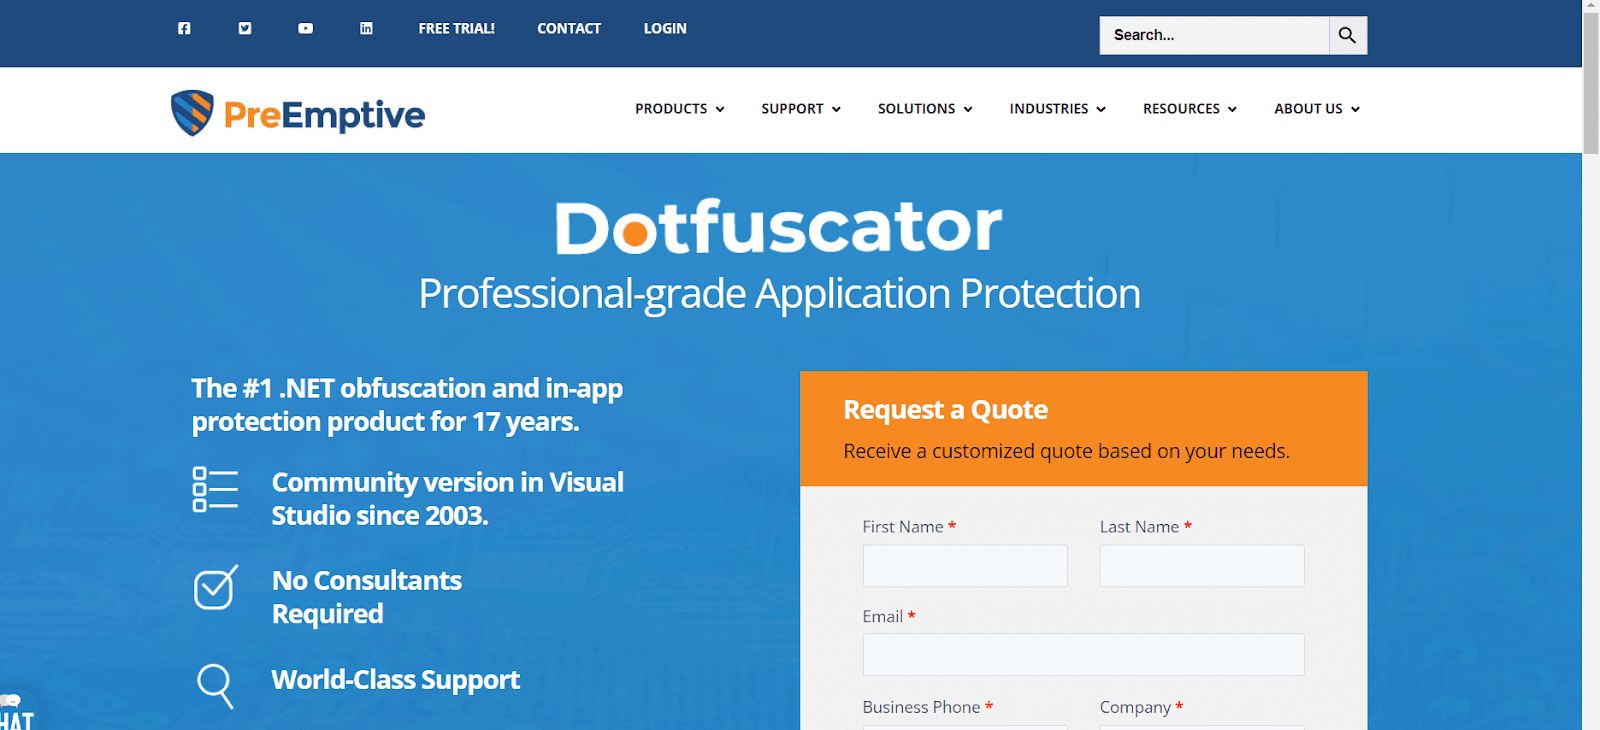Click the search magnifier button

[x=1347, y=35]
